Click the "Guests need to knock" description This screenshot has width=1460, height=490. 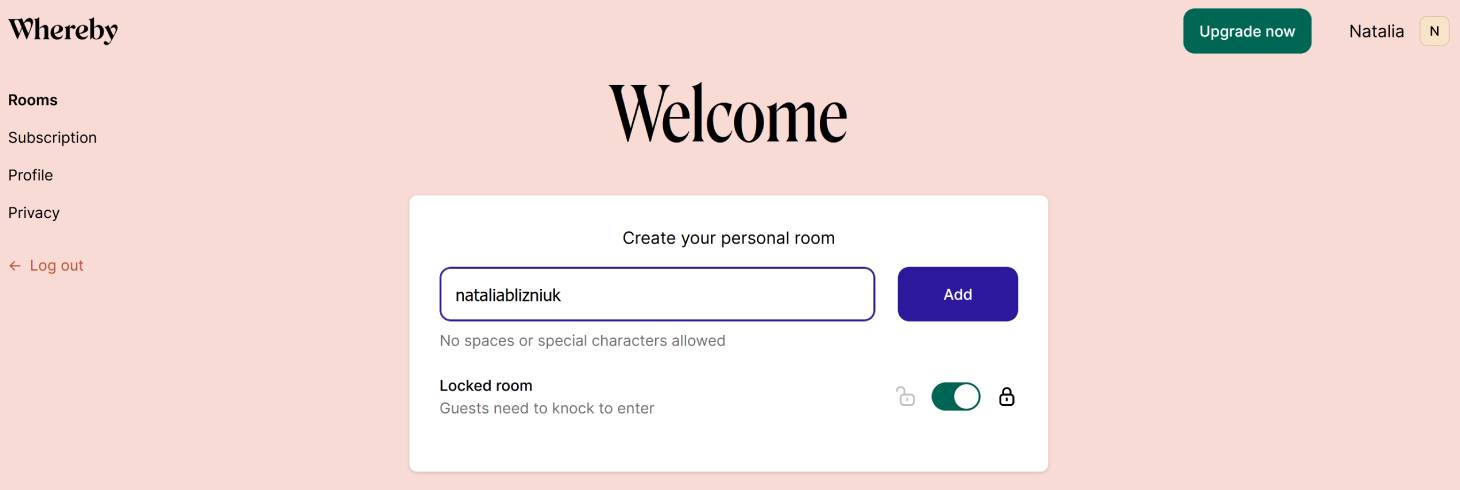click(547, 408)
